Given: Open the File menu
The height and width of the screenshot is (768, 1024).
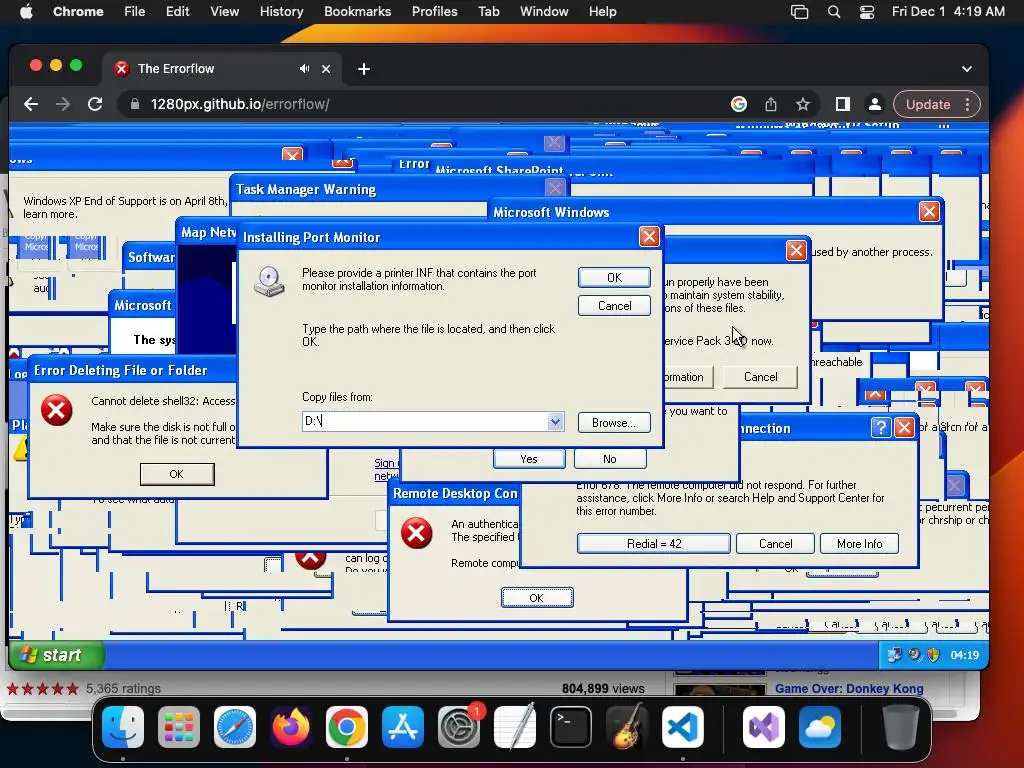Looking at the screenshot, I should tap(135, 11).
